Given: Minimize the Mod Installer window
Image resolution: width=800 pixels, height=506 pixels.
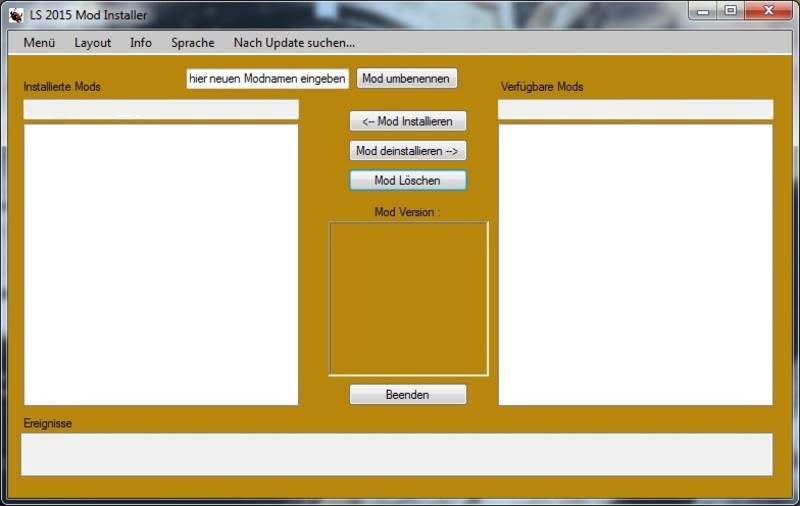Looking at the screenshot, I should [x=706, y=11].
